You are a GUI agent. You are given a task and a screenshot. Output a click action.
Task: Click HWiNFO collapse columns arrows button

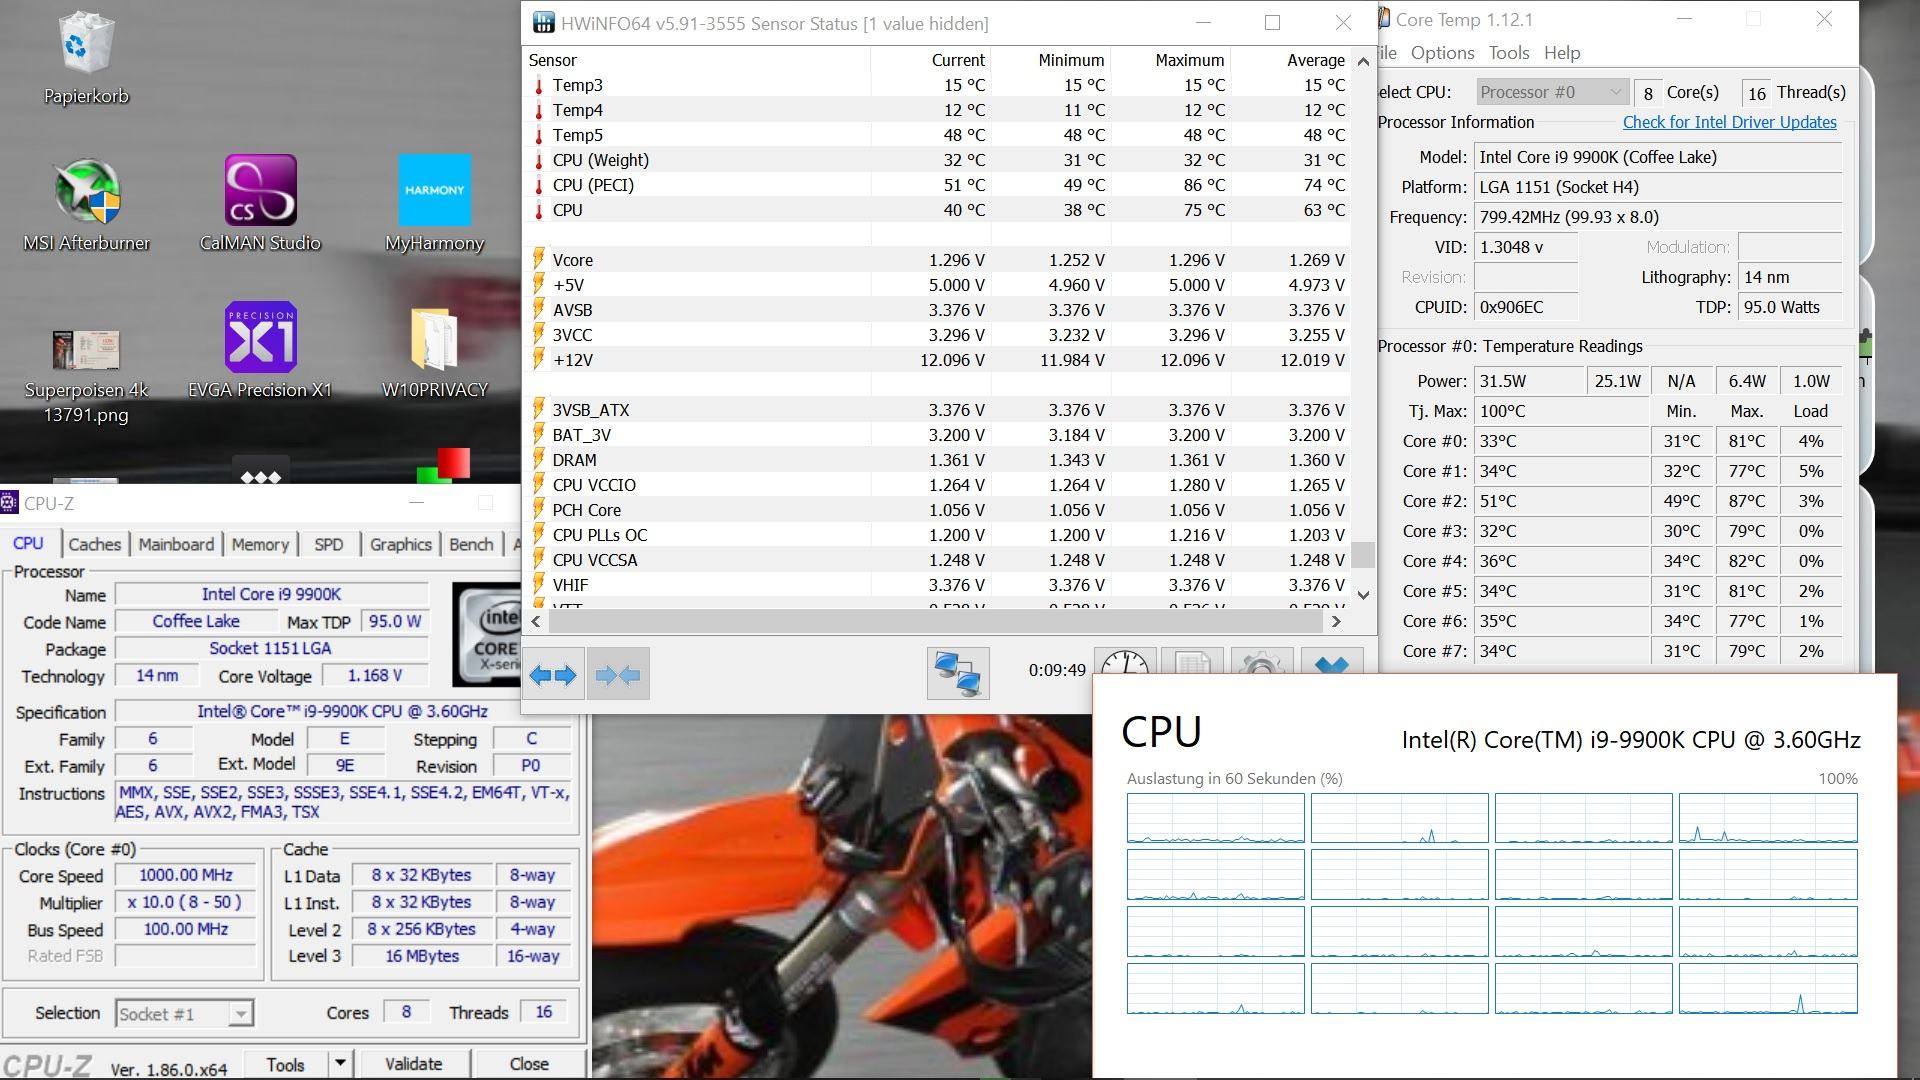618,675
